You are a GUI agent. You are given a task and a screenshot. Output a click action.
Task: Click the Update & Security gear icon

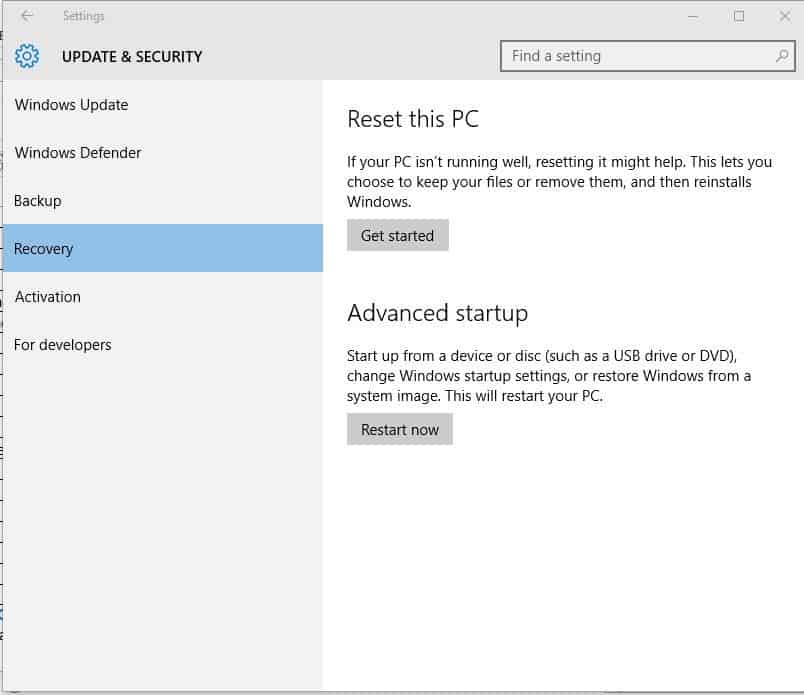(27, 56)
